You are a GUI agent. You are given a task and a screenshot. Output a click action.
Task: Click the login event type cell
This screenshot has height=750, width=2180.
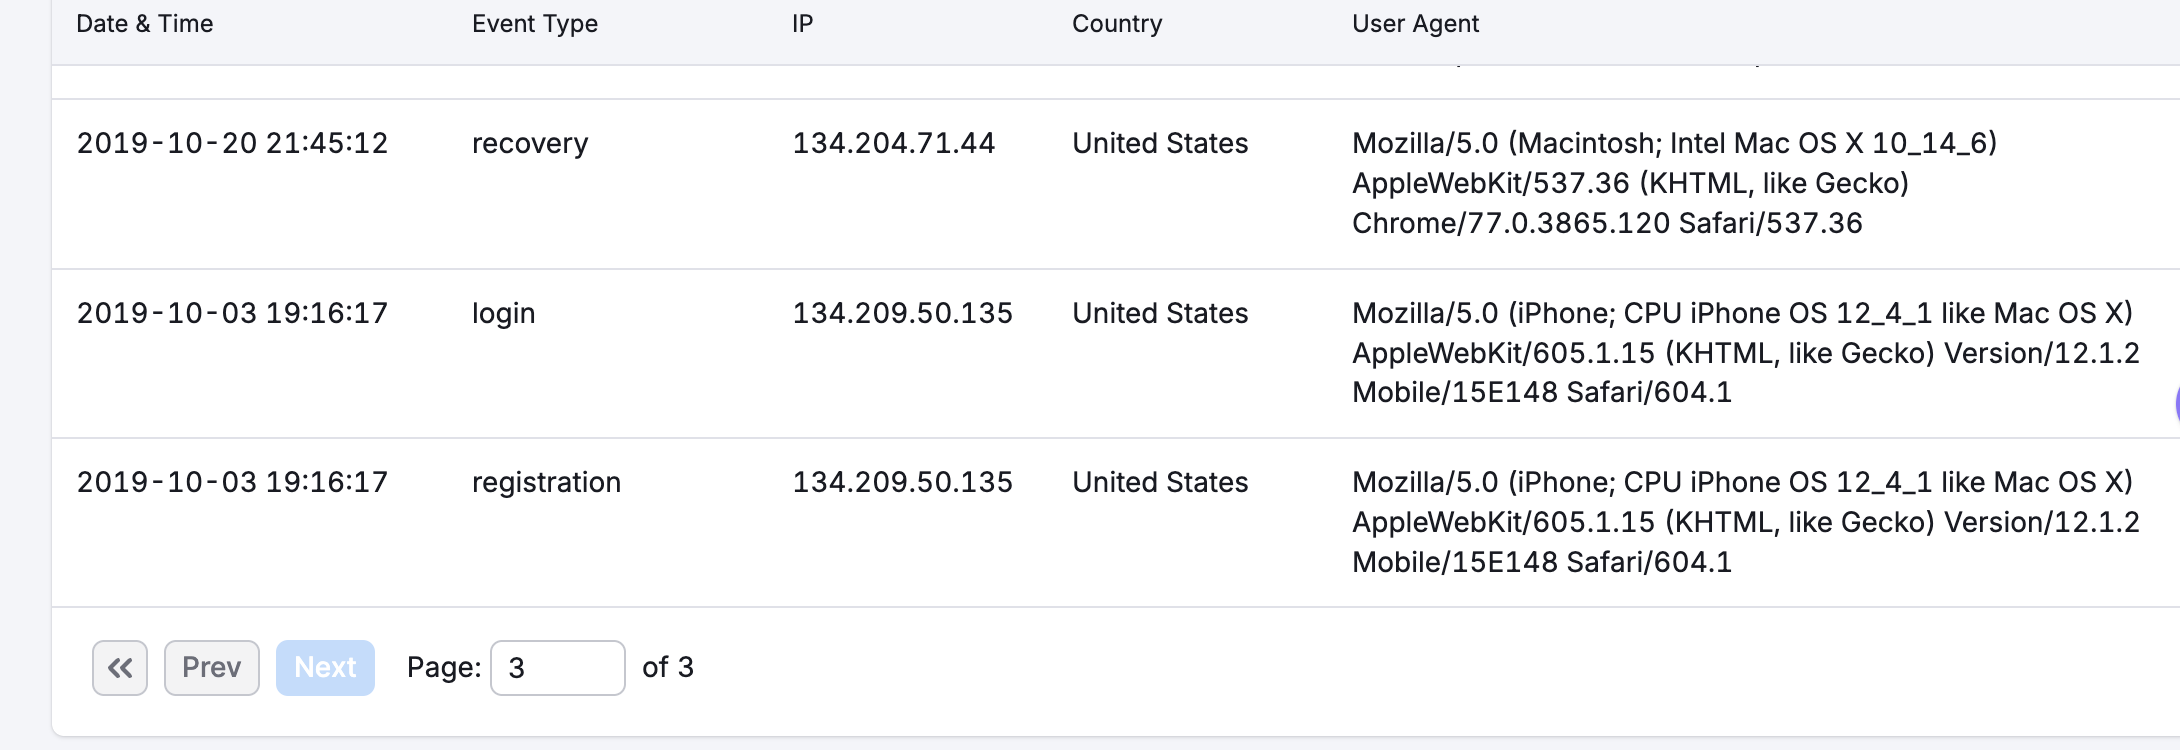pos(504,314)
